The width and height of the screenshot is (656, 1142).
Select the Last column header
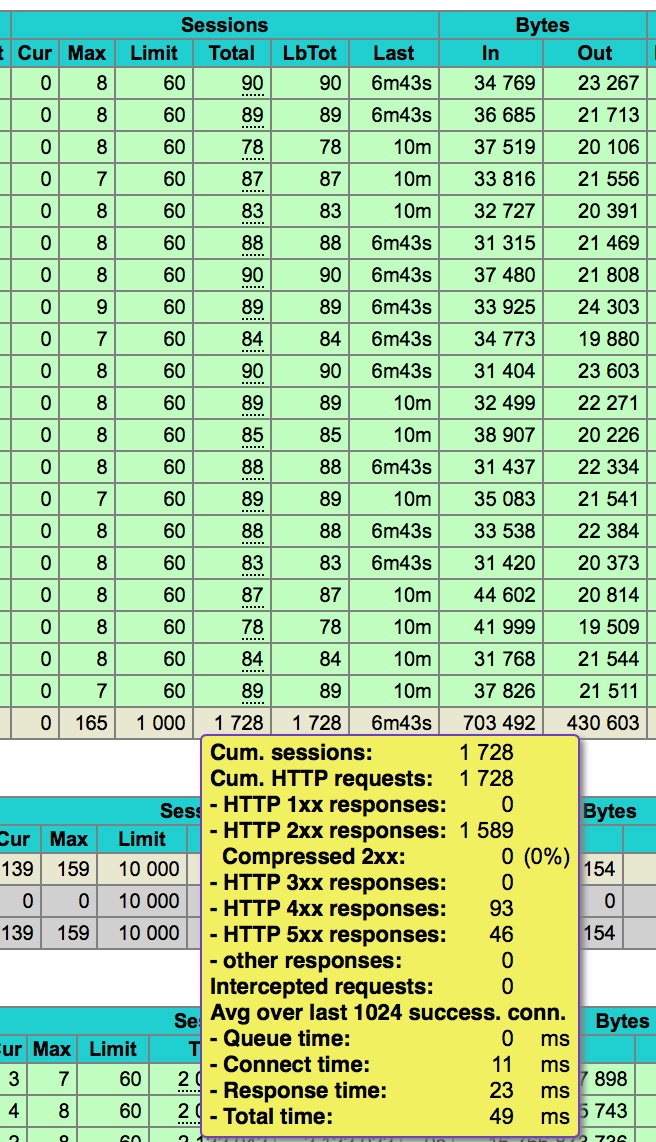click(x=393, y=53)
